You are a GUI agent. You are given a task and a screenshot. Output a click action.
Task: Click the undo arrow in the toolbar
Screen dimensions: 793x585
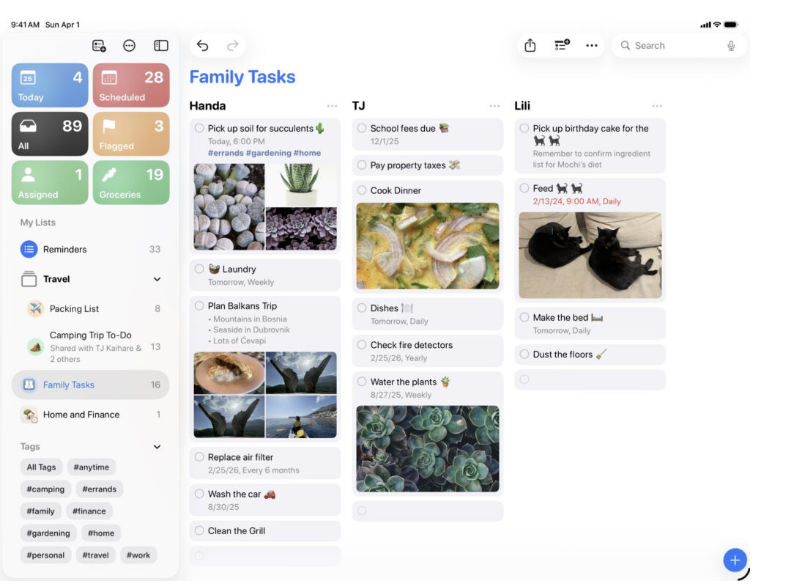coord(203,46)
